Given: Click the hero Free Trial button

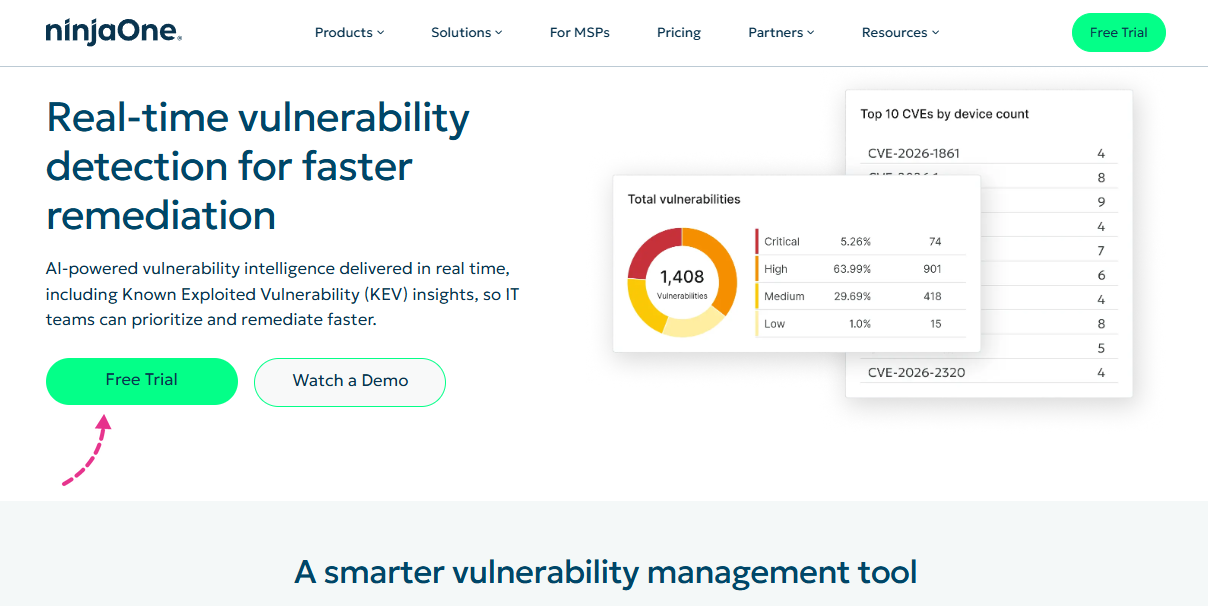Looking at the screenshot, I should coord(142,381).
